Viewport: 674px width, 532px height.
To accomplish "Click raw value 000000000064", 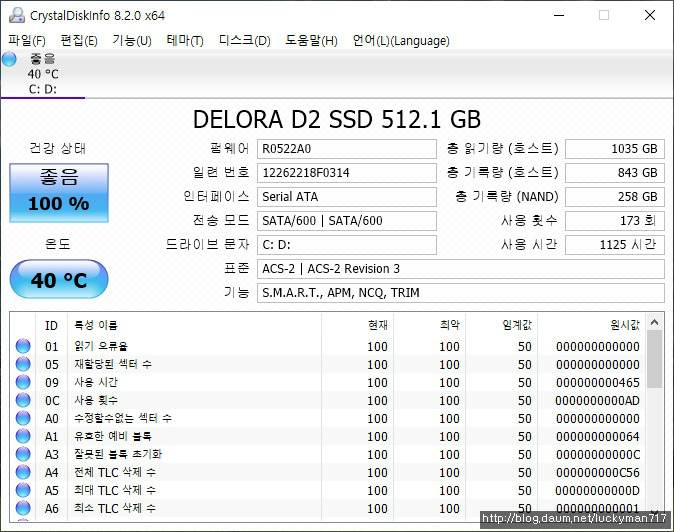I will coord(597,437).
